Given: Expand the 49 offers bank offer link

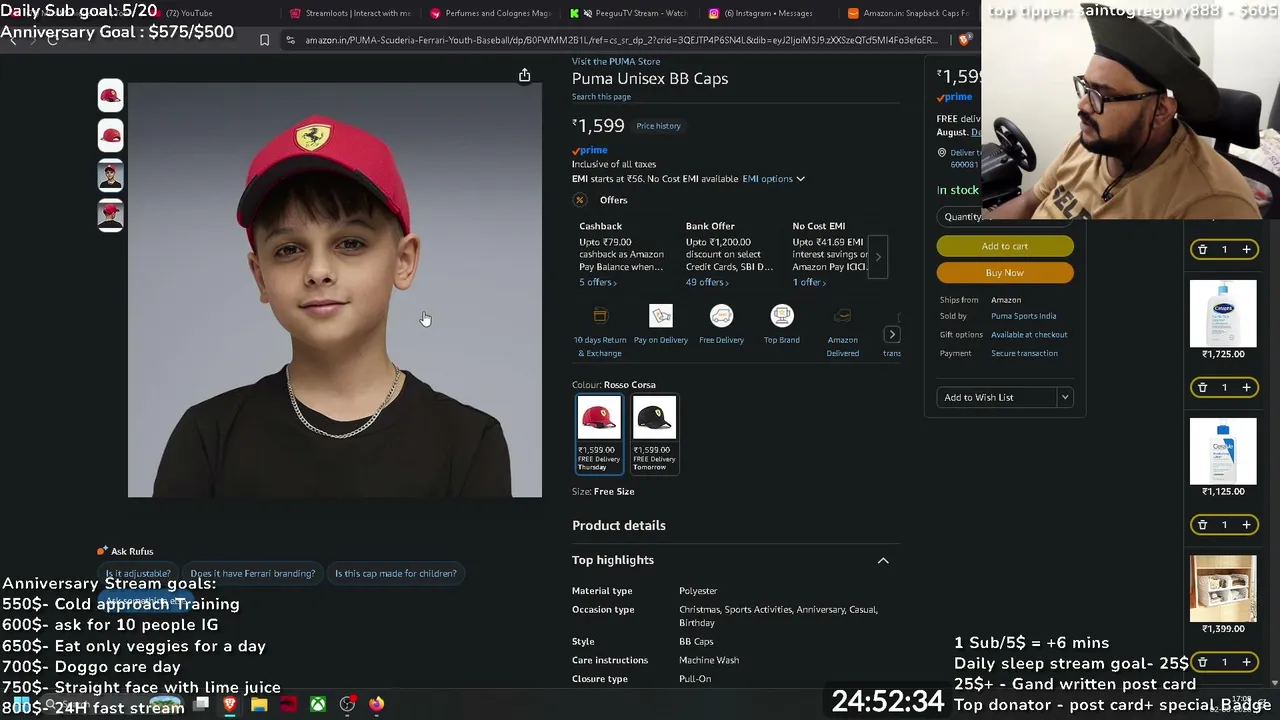Looking at the screenshot, I should point(707,283).
